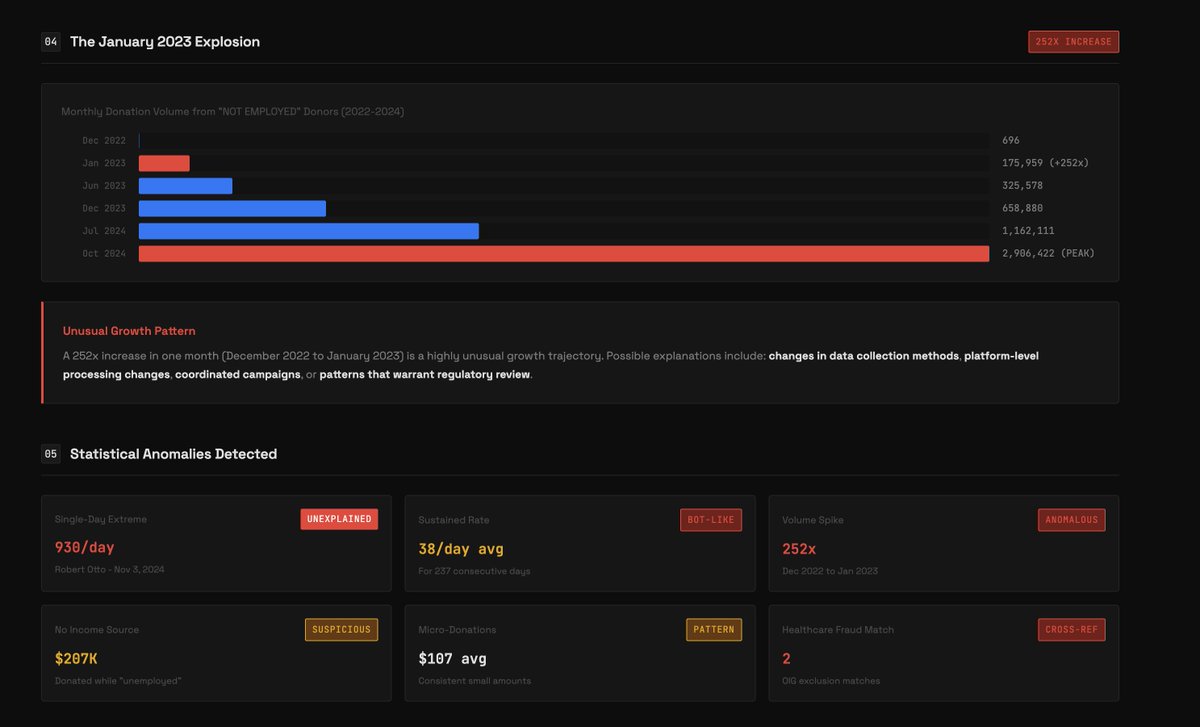1200x727 pixels.
Task: Click the $207K figure
Action: coord(76,659)
